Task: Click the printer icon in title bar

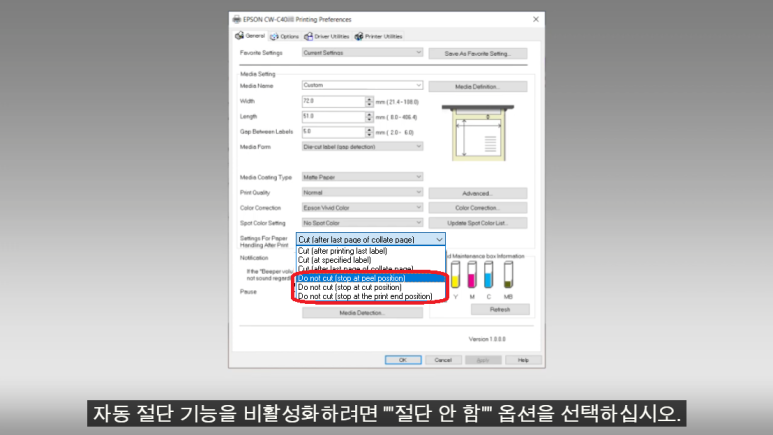Action: [237, 19]
